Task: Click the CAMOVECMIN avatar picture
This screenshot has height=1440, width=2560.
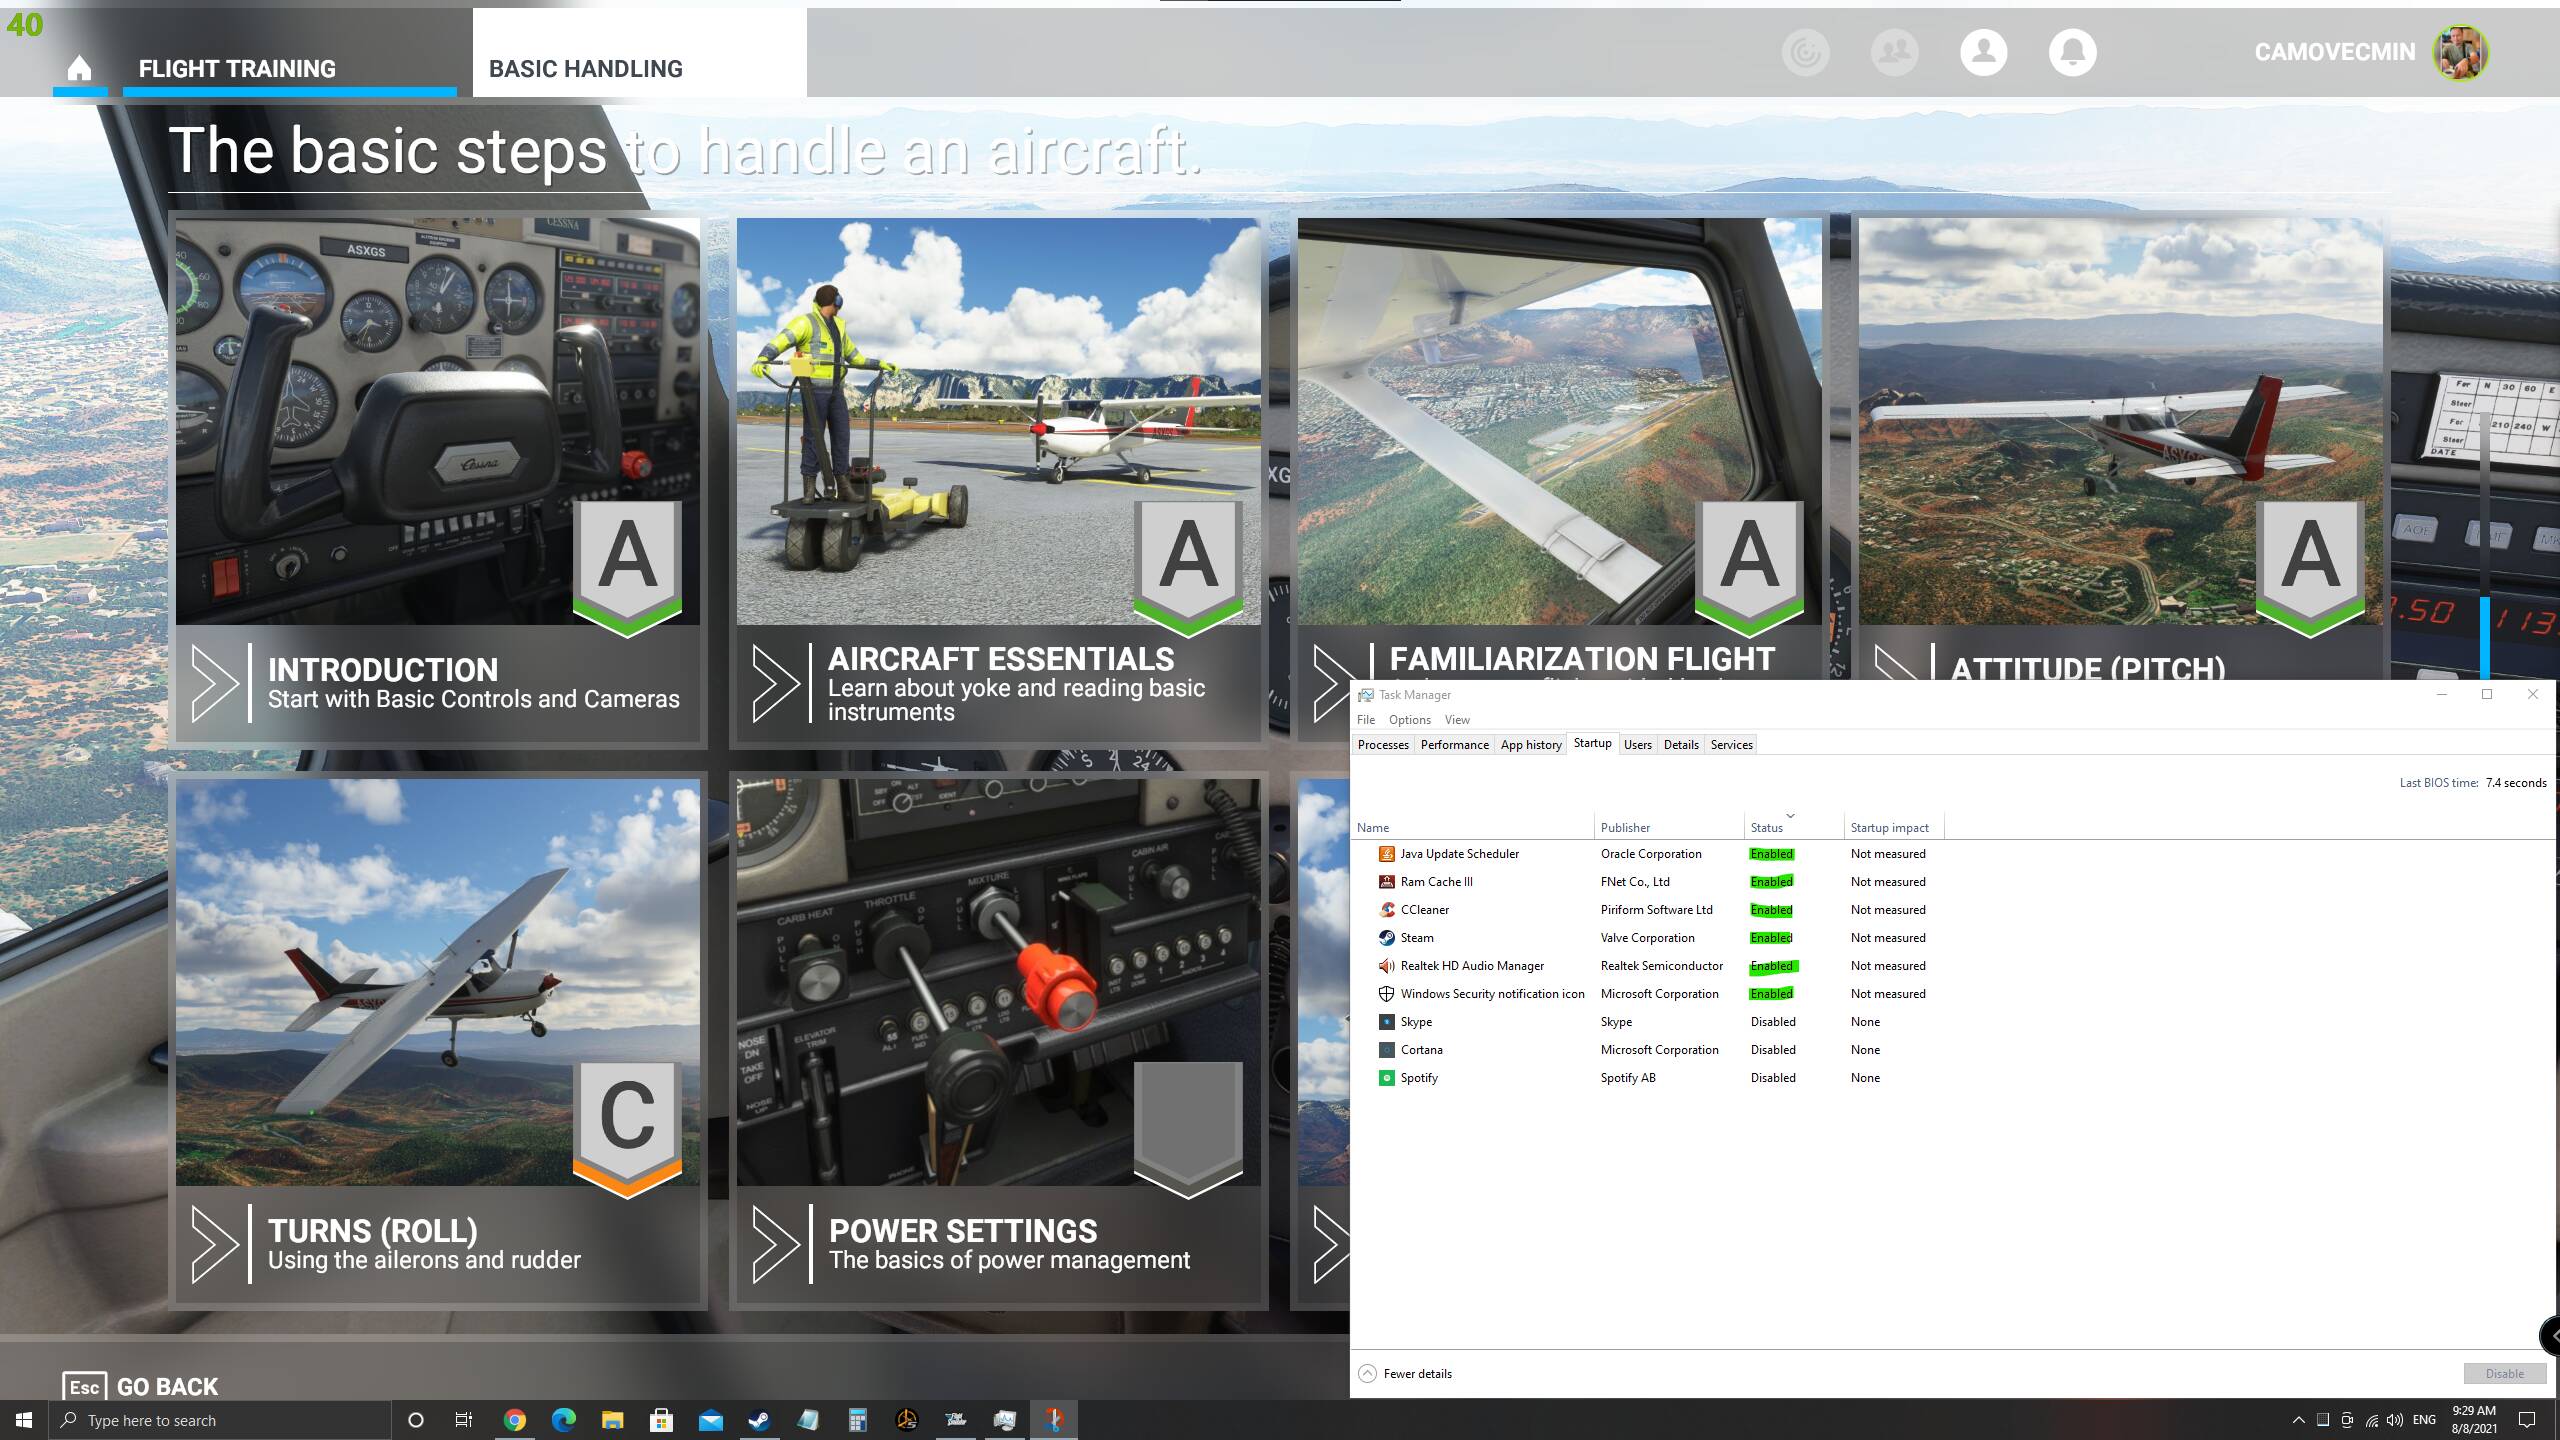Action: (x=2461, y=52)
